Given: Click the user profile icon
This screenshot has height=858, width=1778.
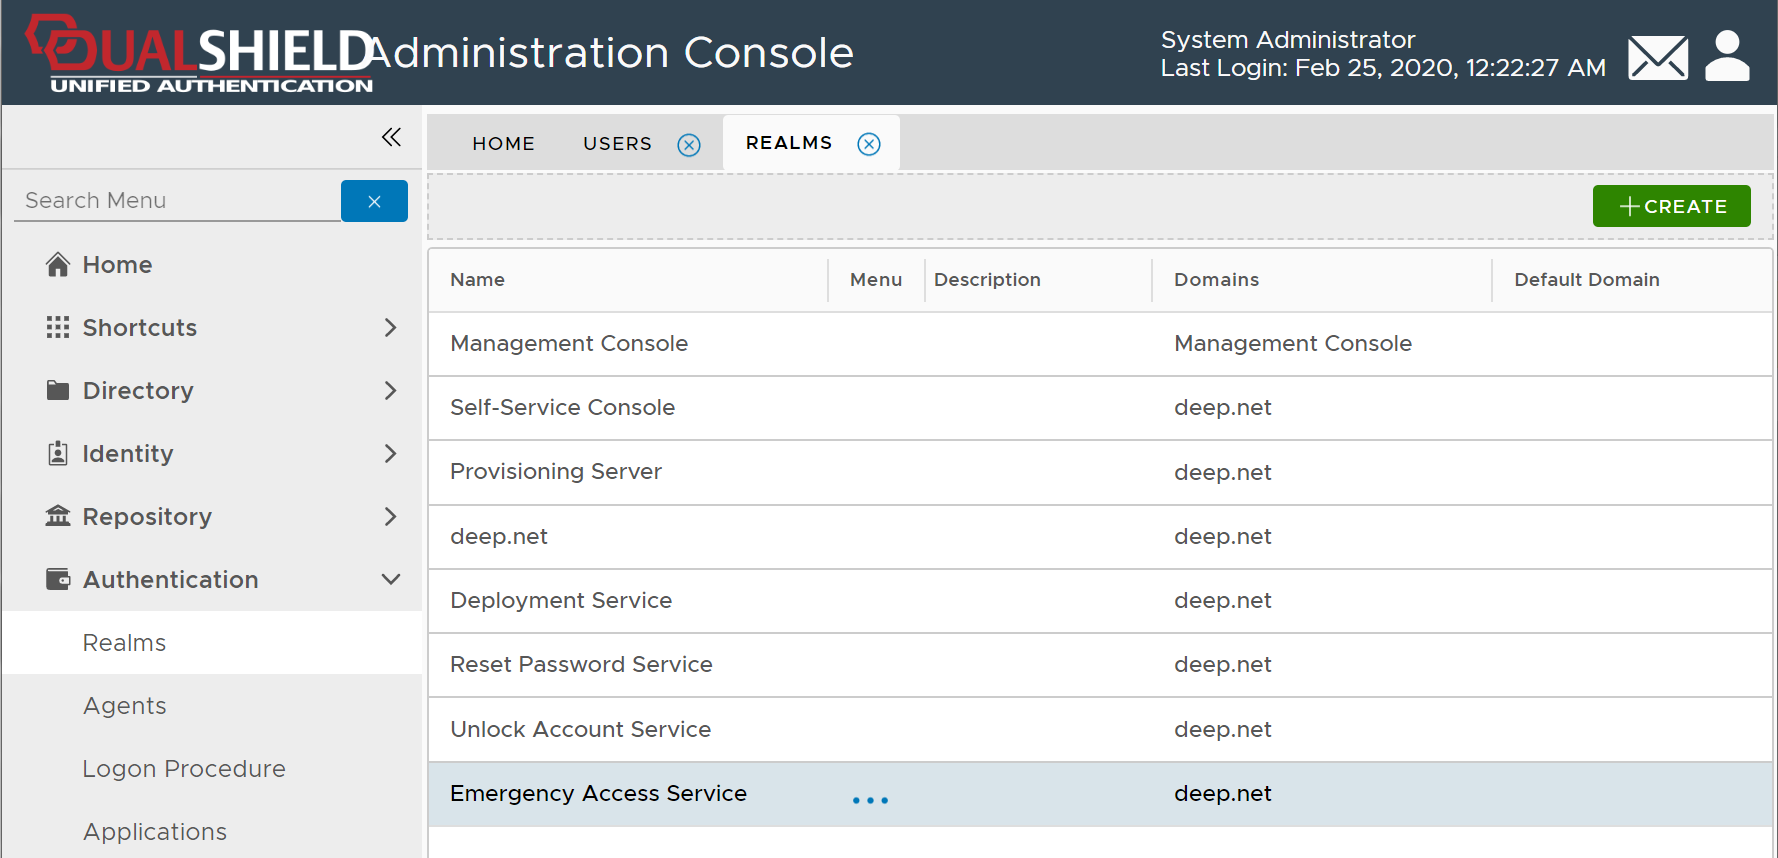Looking at the screenshot, I should (1727, 55).
